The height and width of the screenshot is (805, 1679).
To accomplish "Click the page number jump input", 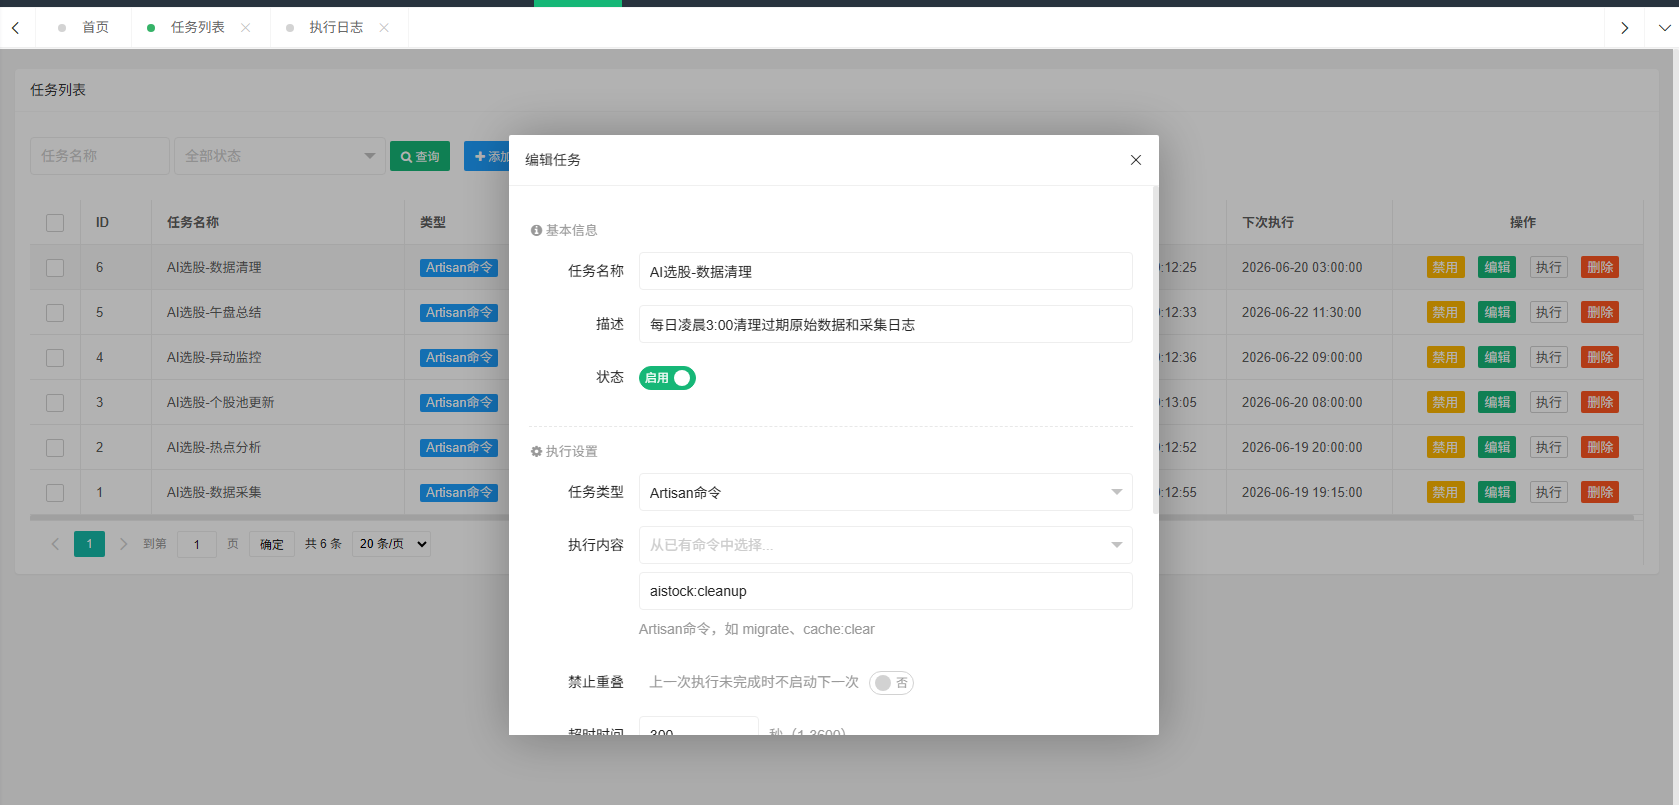I will pyautogui.click(x=197, y=544).
